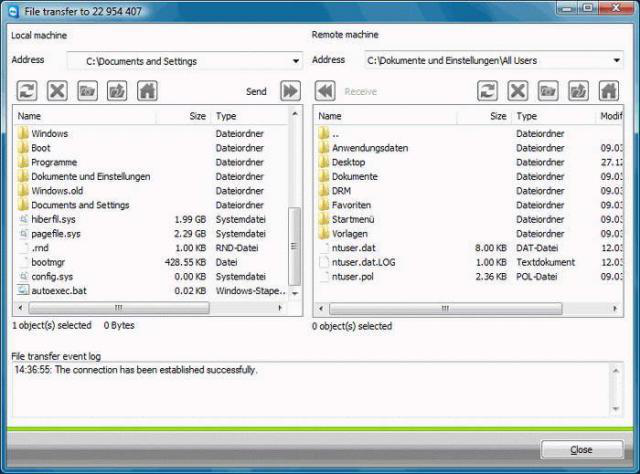Go to home folder on local machine
The width and height of the screenshot is (640, 474).
(147, 91)
